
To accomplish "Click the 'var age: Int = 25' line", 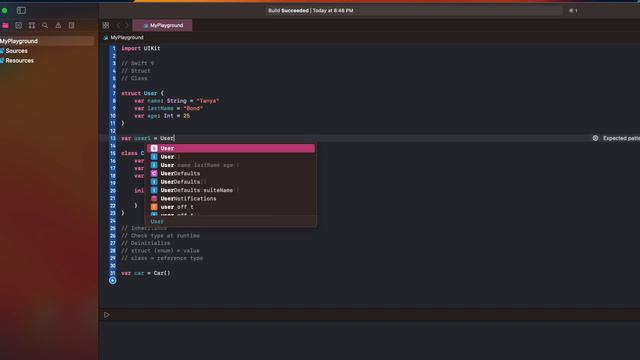I will pos(162,116).
